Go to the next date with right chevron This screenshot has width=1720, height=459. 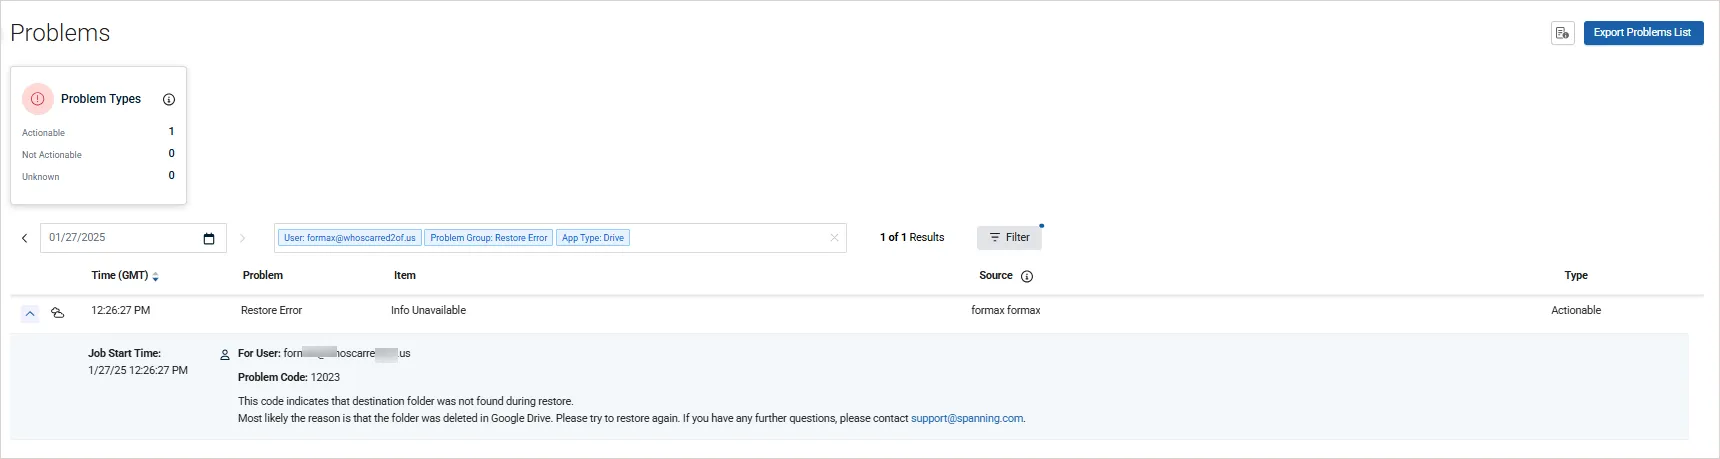tap(242, 238)
